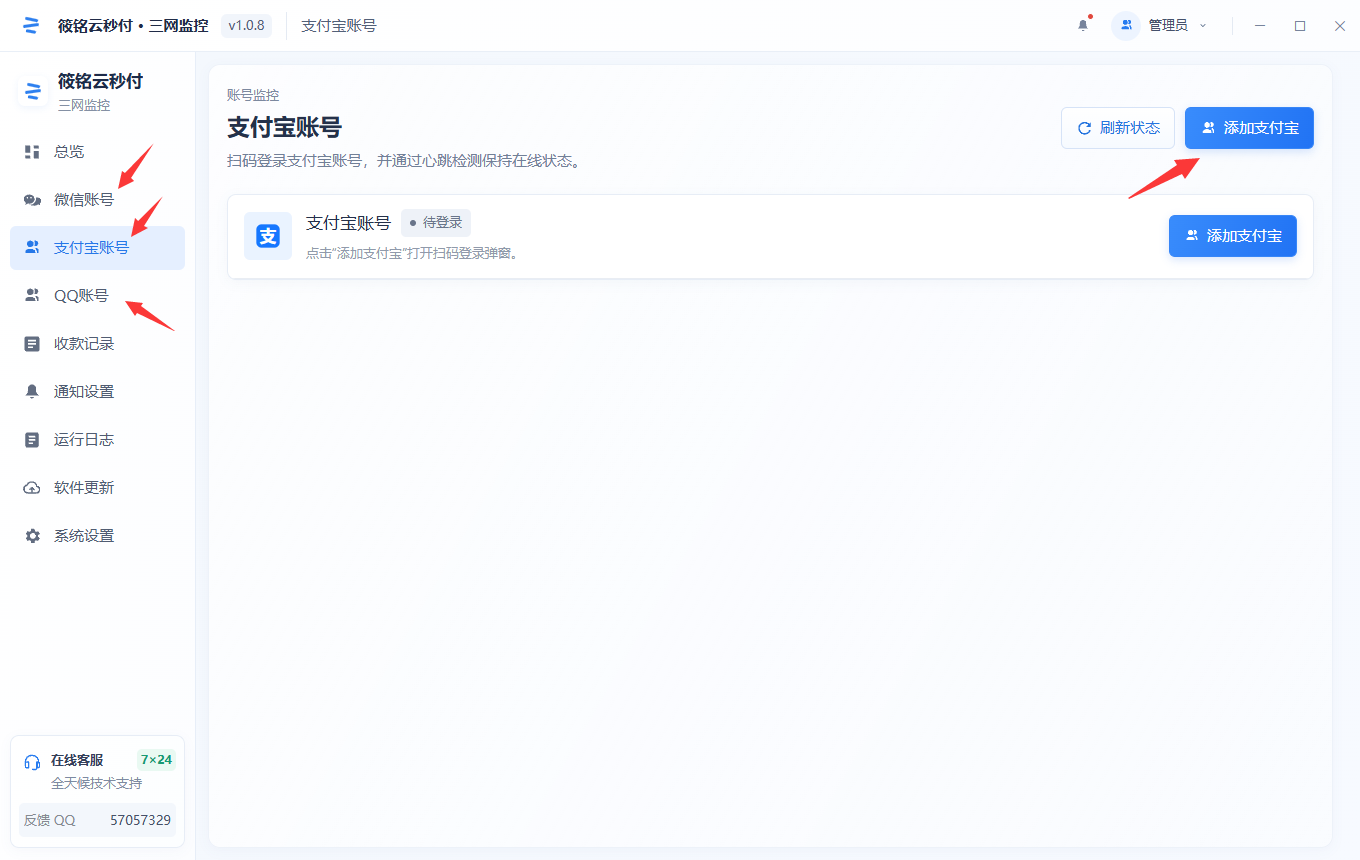Click the 软件更新 cloud upload icon
Screen dimensions: 1360x860
click(32, 488)
